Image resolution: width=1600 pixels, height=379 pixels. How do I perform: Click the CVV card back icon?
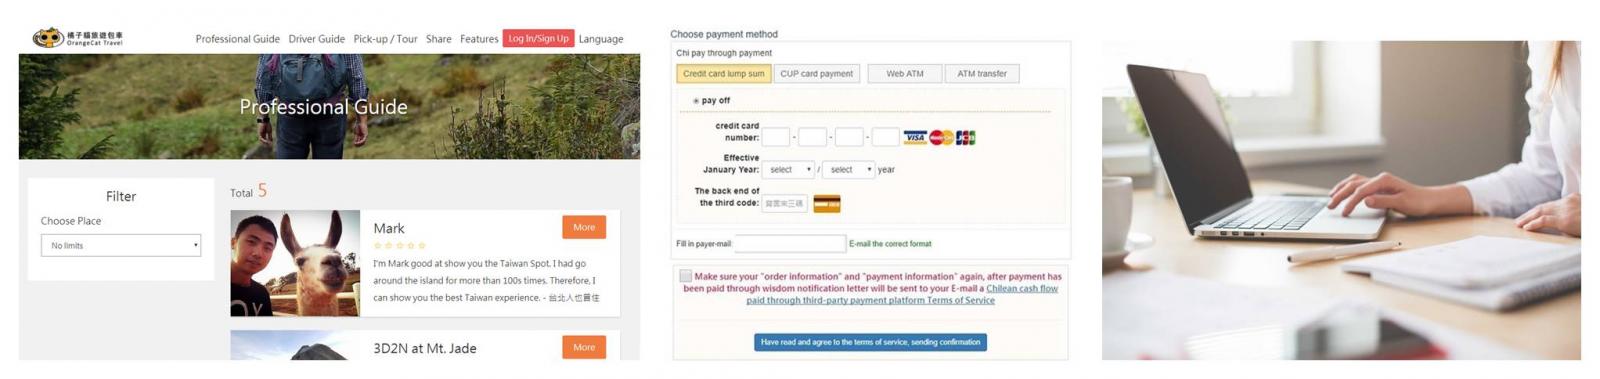[827, 204]
